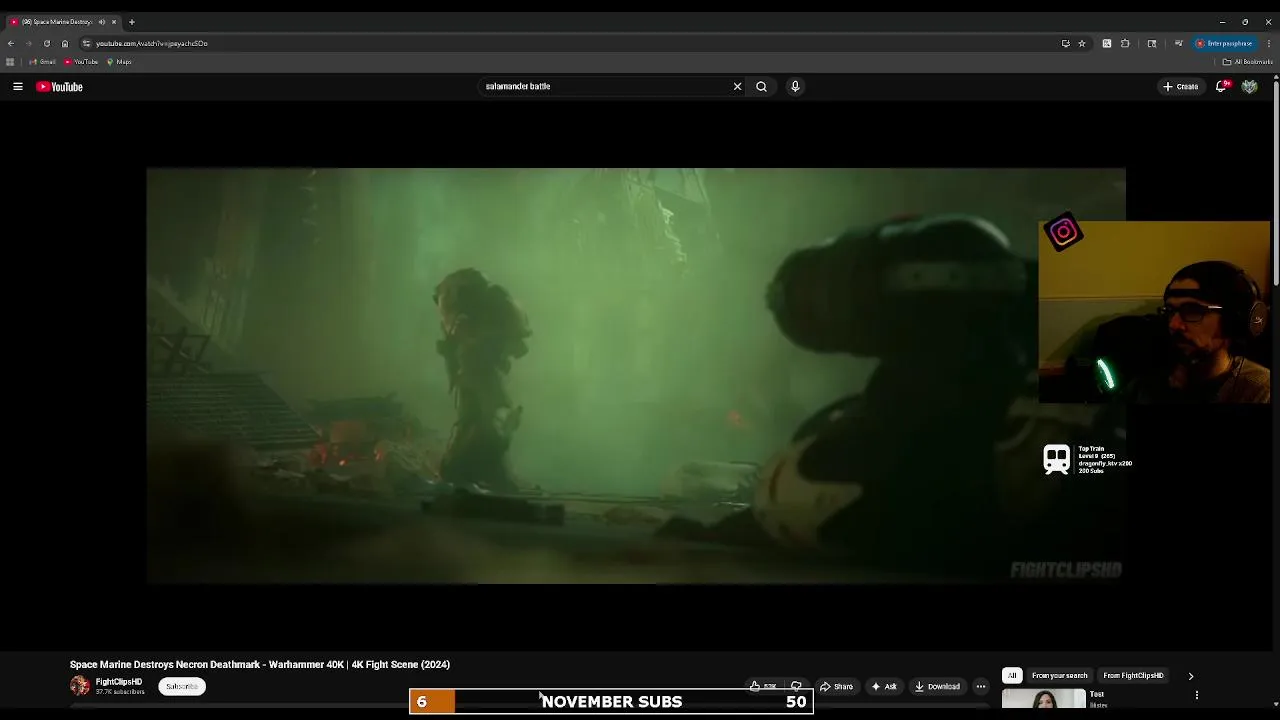Click the Ask button
The height and width of the screenshot is (720, 1280).
884,687
